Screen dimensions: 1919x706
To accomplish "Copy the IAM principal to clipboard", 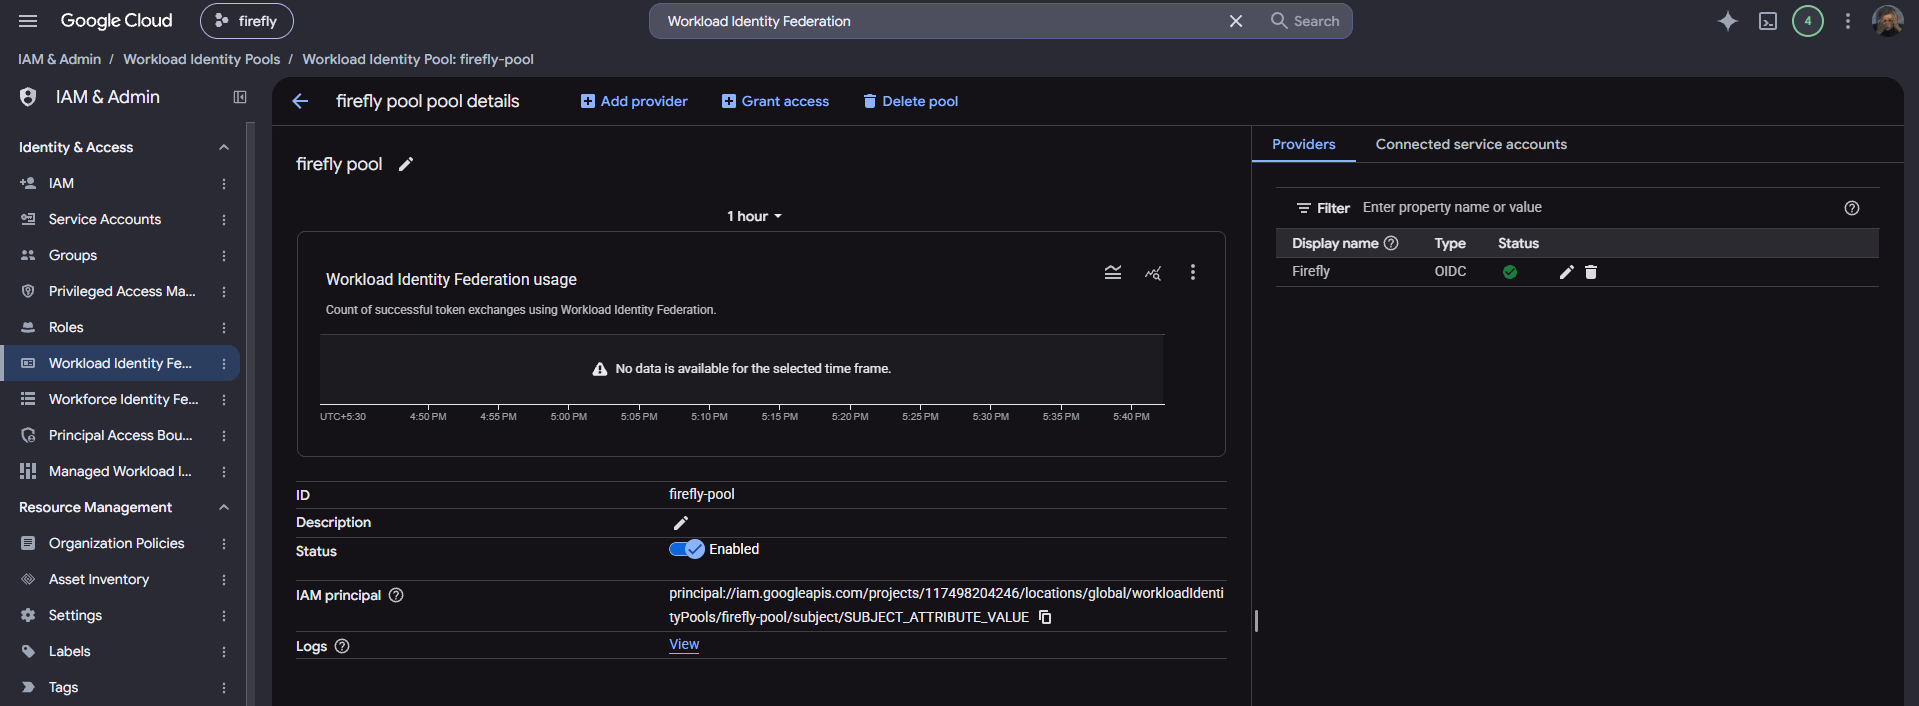I will click(x=1045, y=617).
